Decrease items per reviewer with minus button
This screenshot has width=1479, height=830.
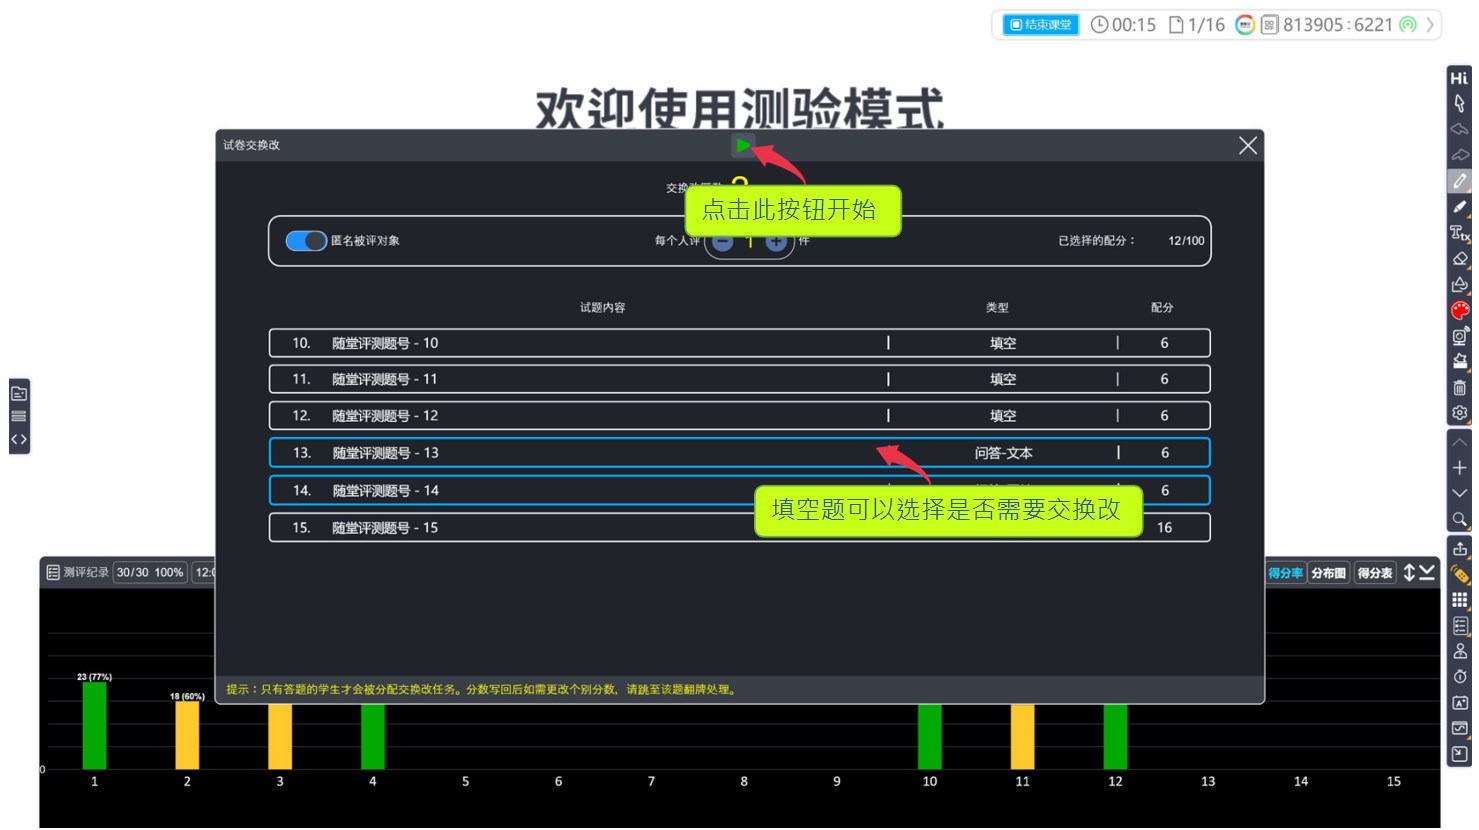pyautogui.click(x=723, y=242)
